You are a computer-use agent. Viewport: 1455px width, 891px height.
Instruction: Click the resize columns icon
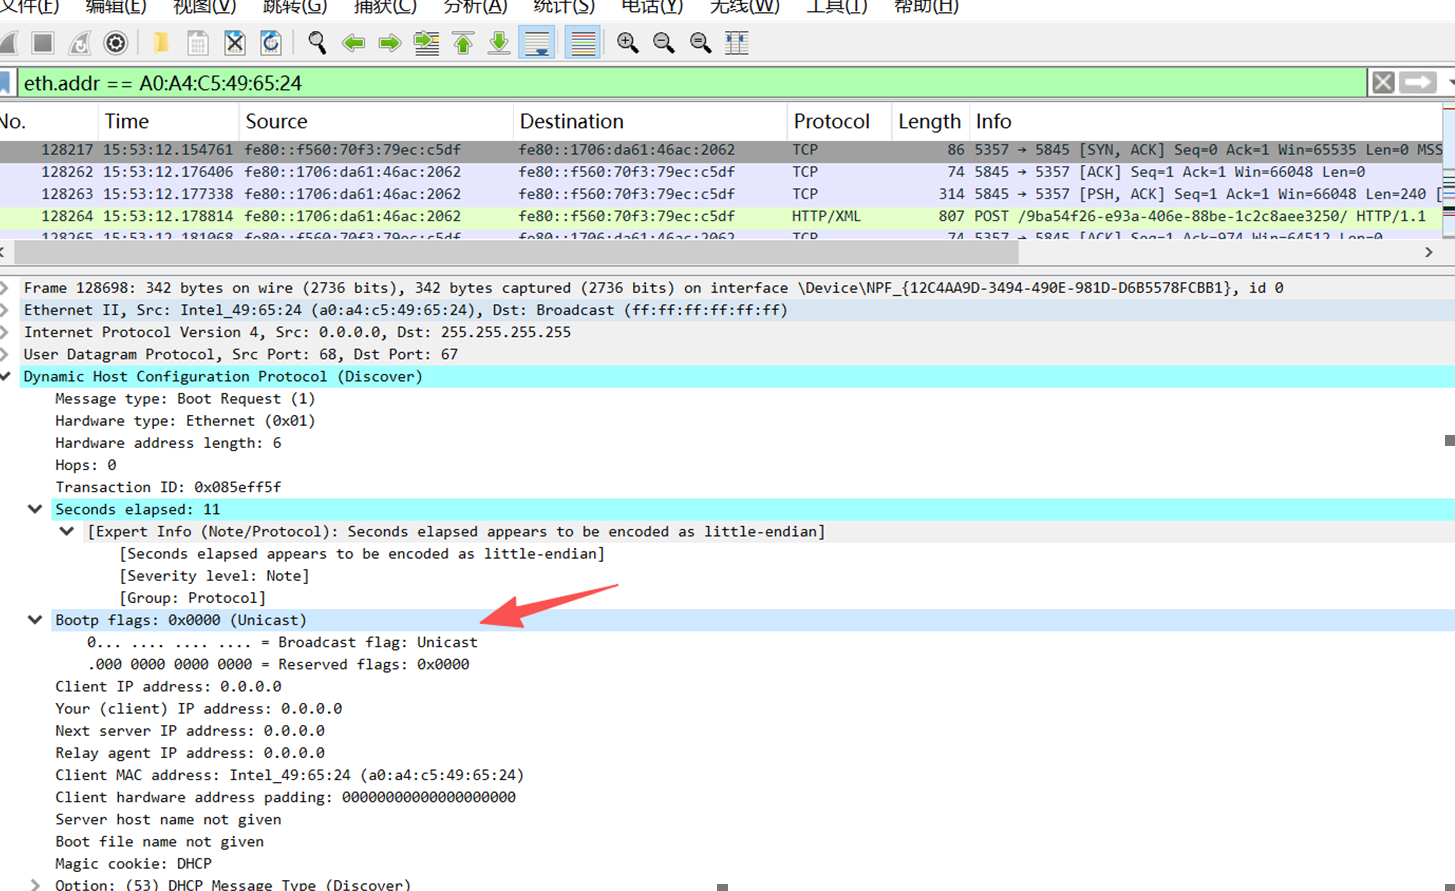(x=737, y=43)
